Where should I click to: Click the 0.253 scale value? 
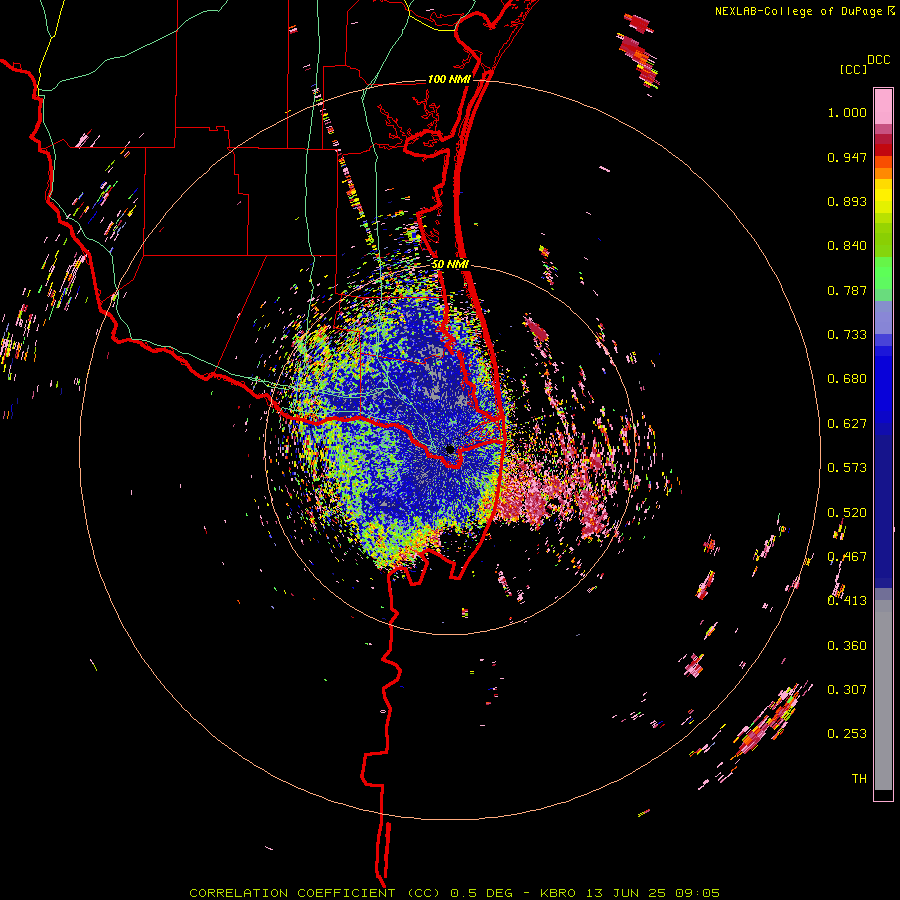click(x=847, y=734)
